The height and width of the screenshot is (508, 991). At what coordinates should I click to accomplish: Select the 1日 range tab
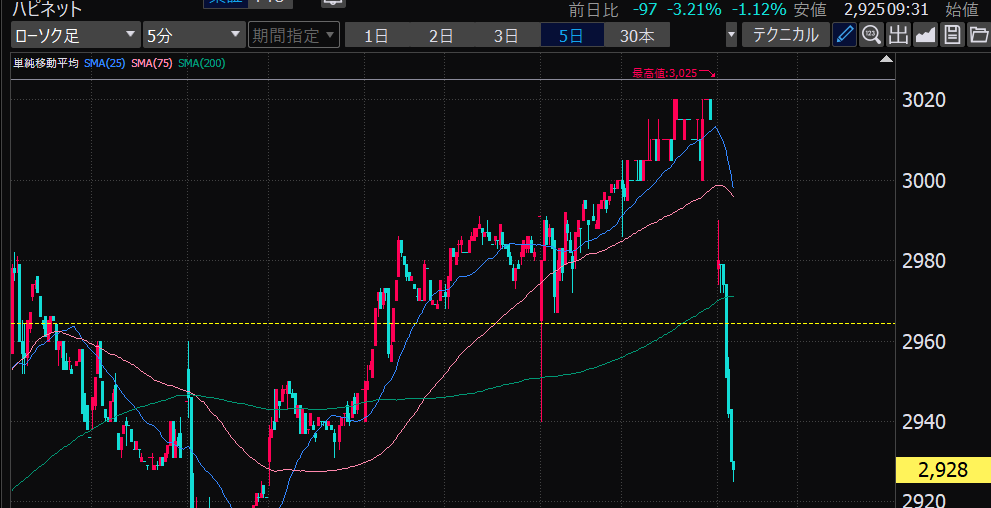(x=376, y=36)
